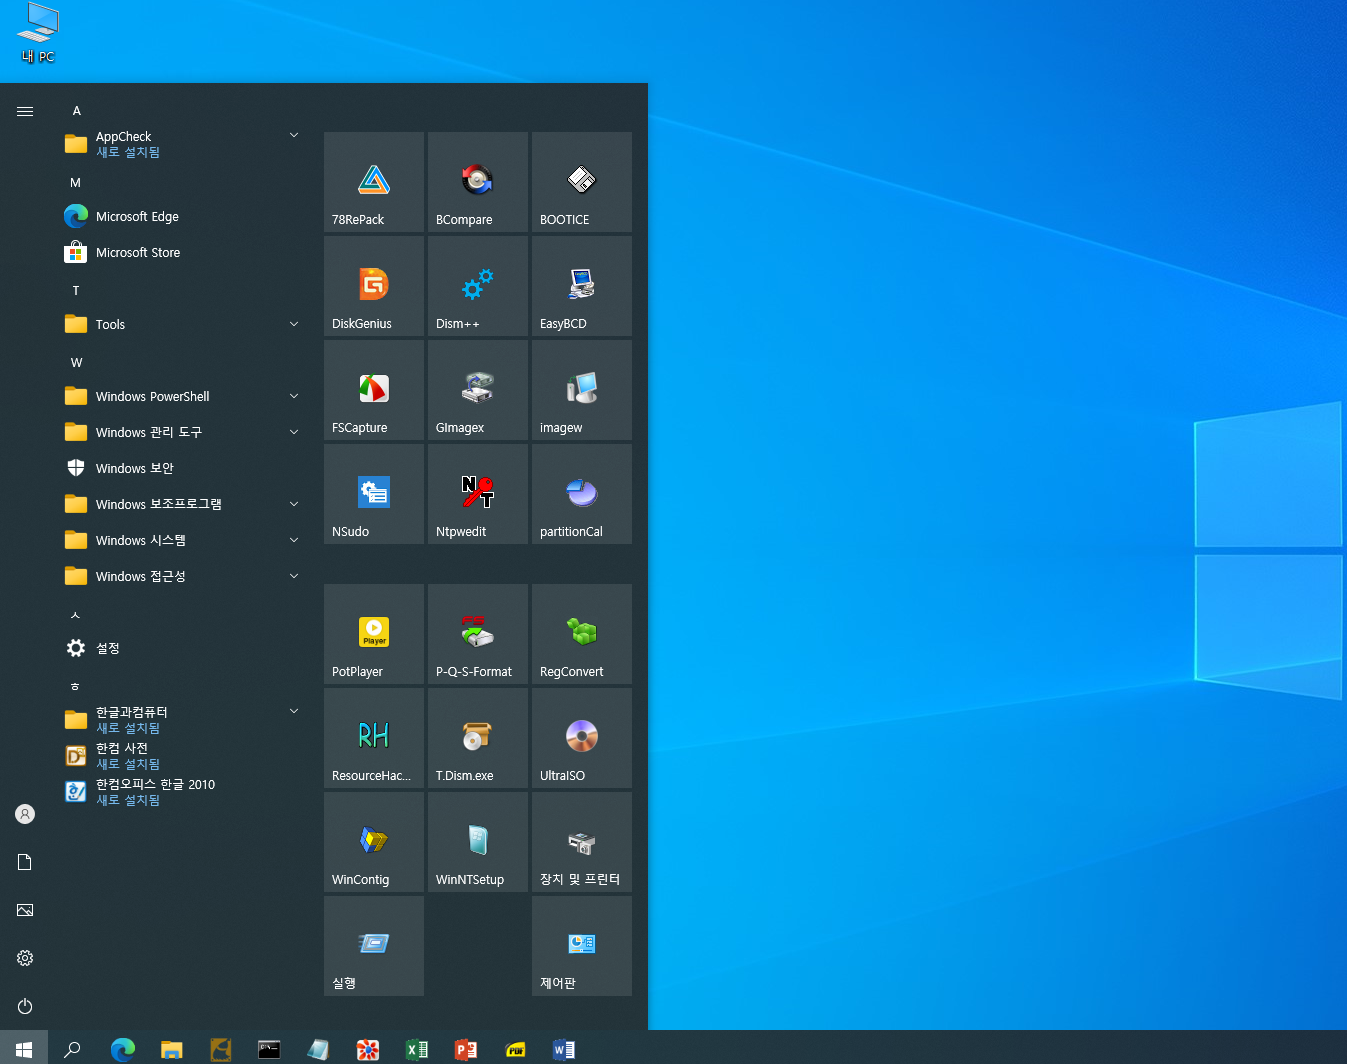This screenshot has height=1064, width=1347.
Task: Open the WinContig tile
Action: pyautogui.click(x=374, y=842)
